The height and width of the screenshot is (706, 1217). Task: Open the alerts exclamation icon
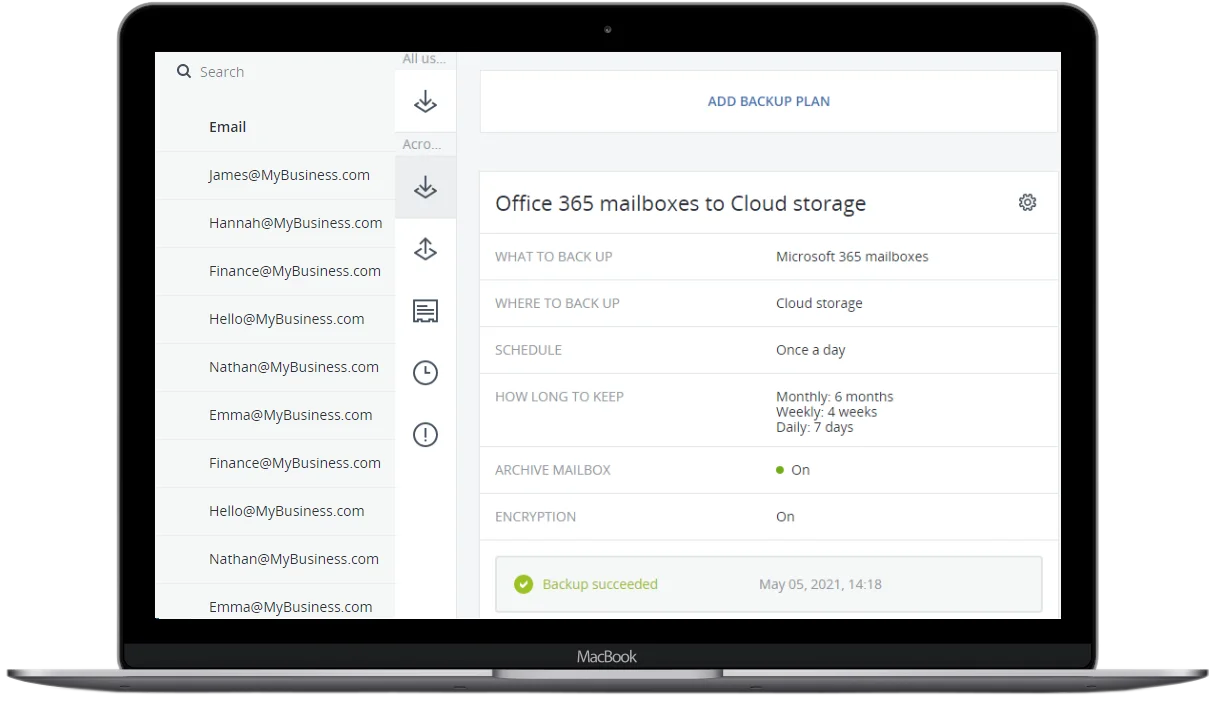coord(425,435)
